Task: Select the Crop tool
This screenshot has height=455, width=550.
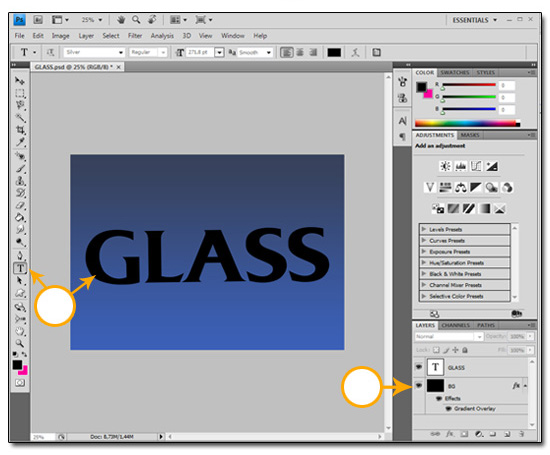Action: pyautogui.click(x=20, y=129)
